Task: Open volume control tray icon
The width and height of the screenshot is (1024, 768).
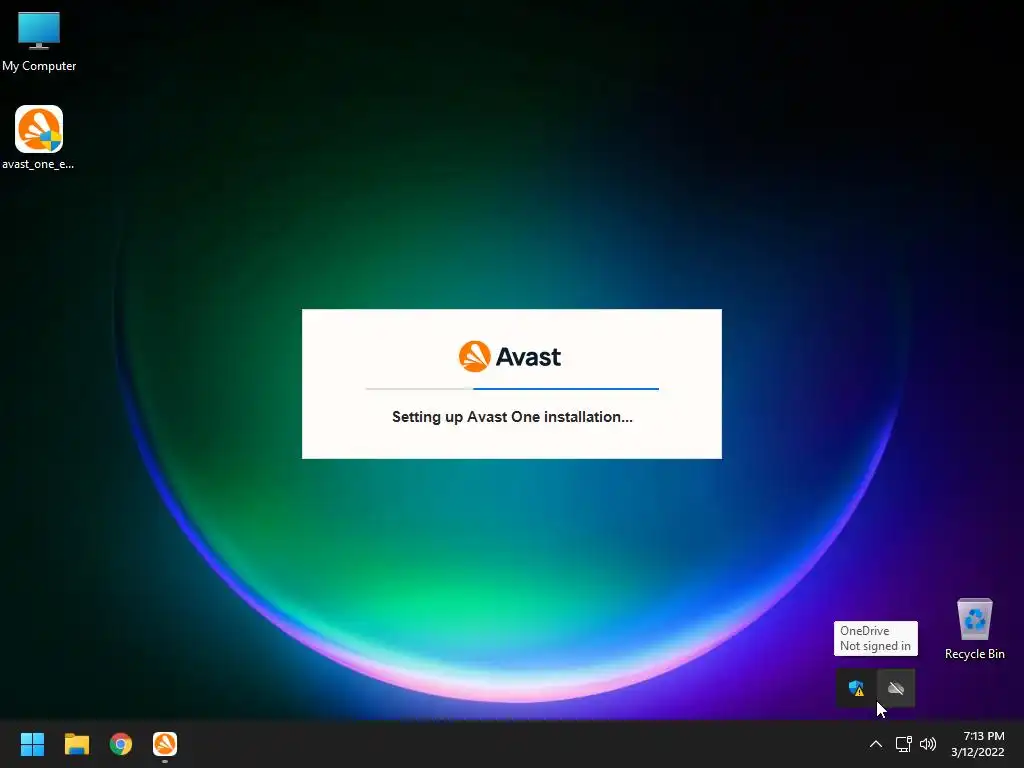Action: click(x=927, y=744)
